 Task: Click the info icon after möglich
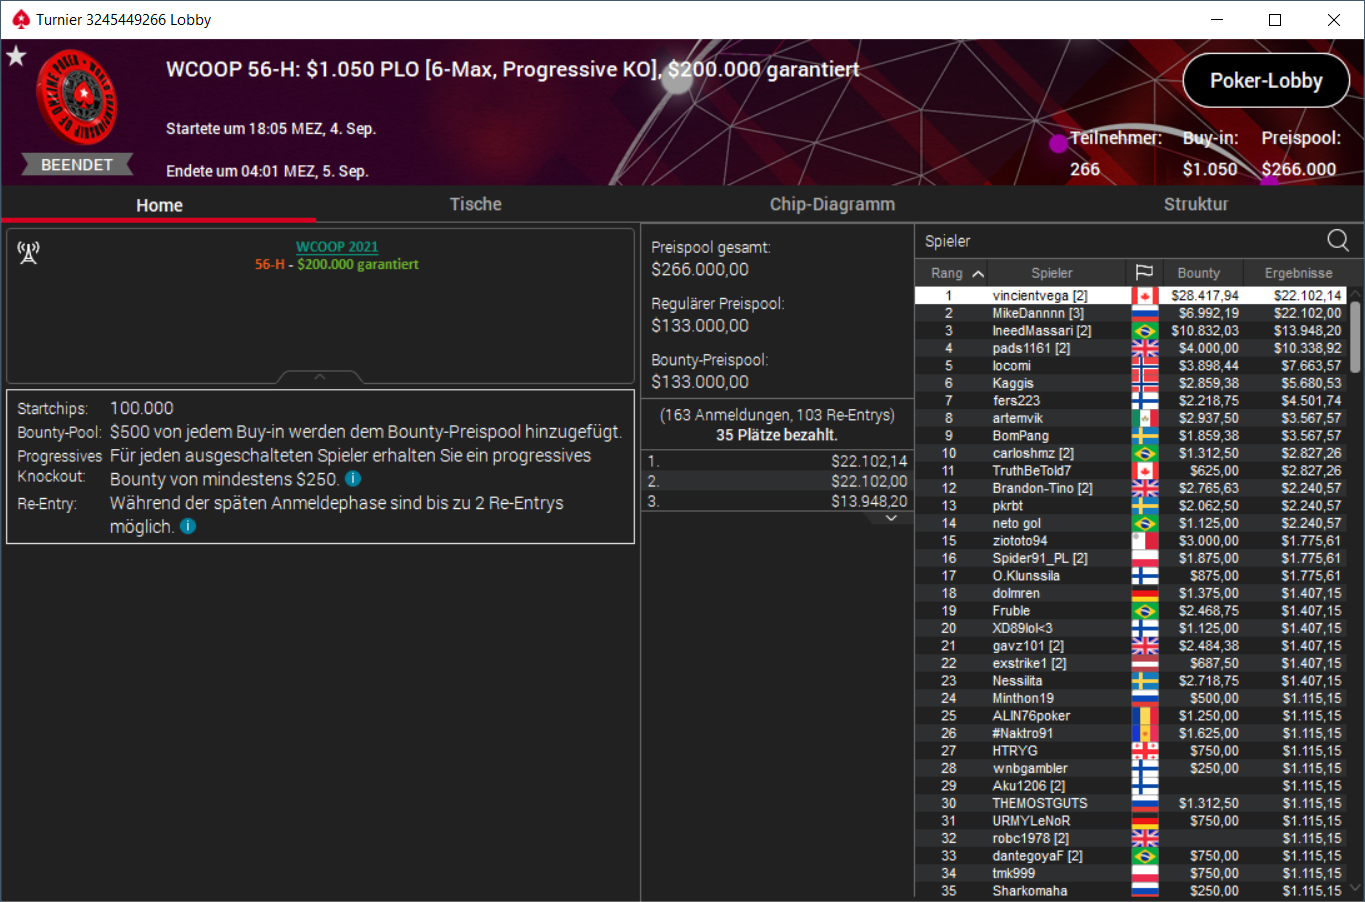point(188,526)
